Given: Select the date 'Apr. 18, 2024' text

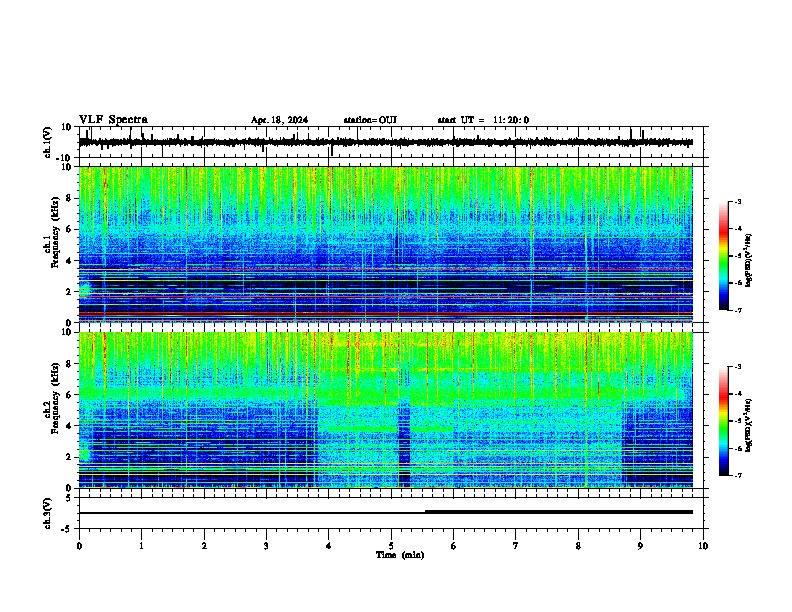Looking at the screenshot, I should (279, 120).
